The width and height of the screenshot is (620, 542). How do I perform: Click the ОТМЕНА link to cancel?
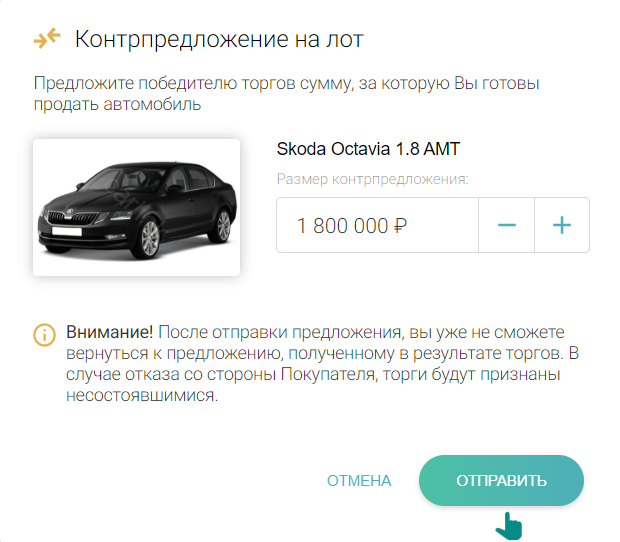point(359,481)
